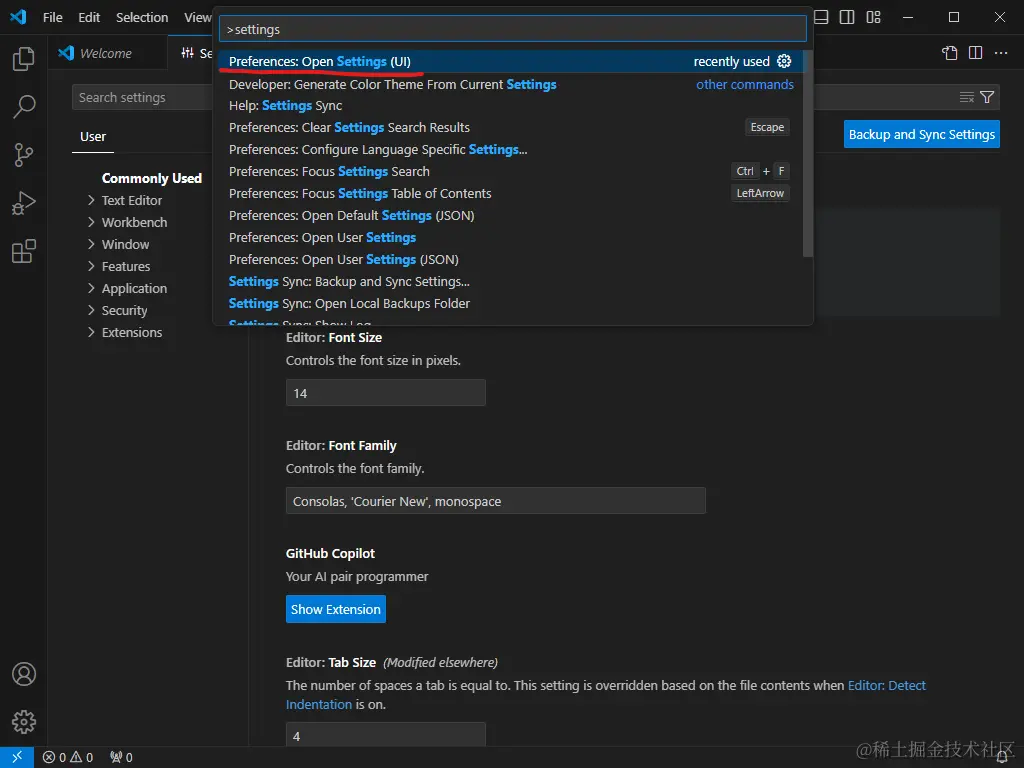Open the Explorer view in activity bar
The width and height of the screenshot is (1024, 768).
(24, 59)
